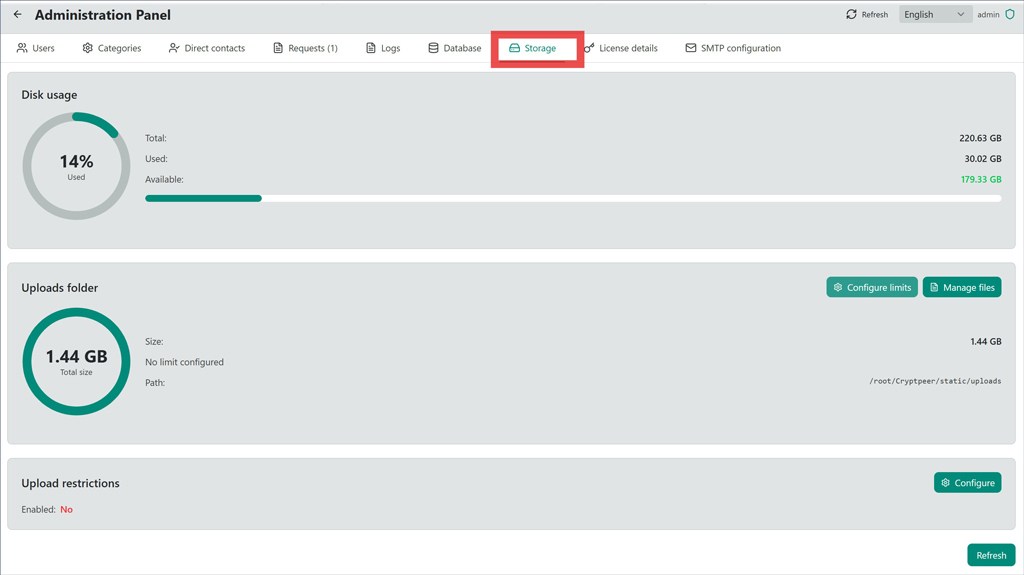Viewport: 1024px width, 575px height.
Task: Open the Database tab
Action: coord(455,48)
